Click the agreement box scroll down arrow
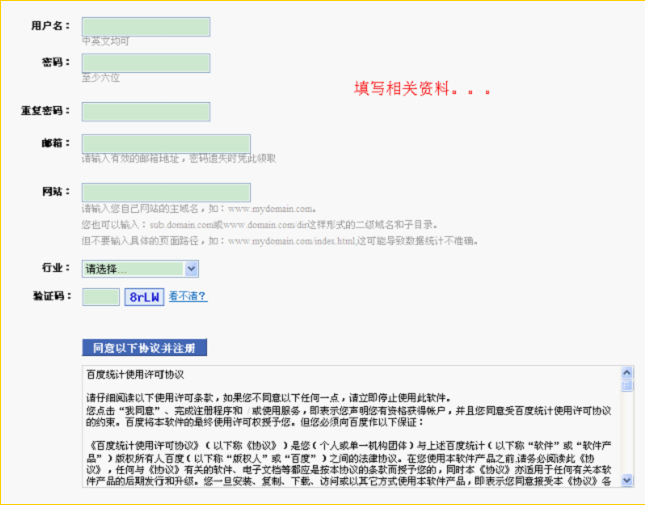This screenshot has width=645, height=505. click(x=627, y=481)
